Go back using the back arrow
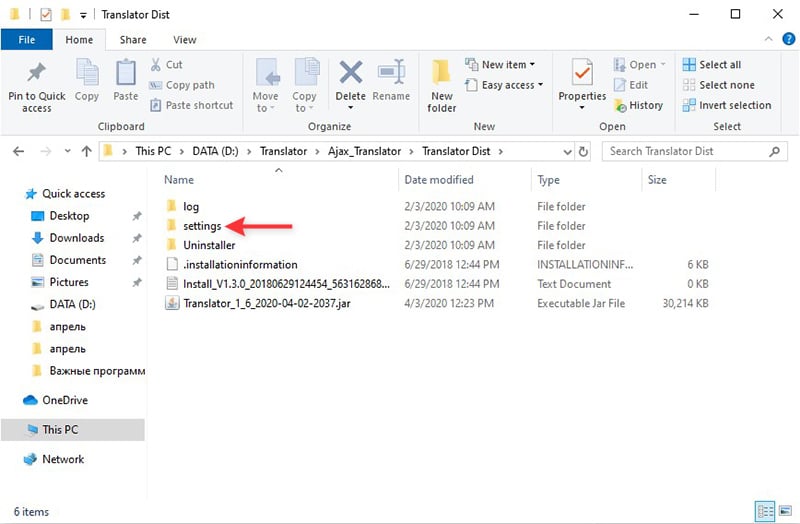This screenshot has height=524, width=800. pyautogui.click(x=18, y=152)
